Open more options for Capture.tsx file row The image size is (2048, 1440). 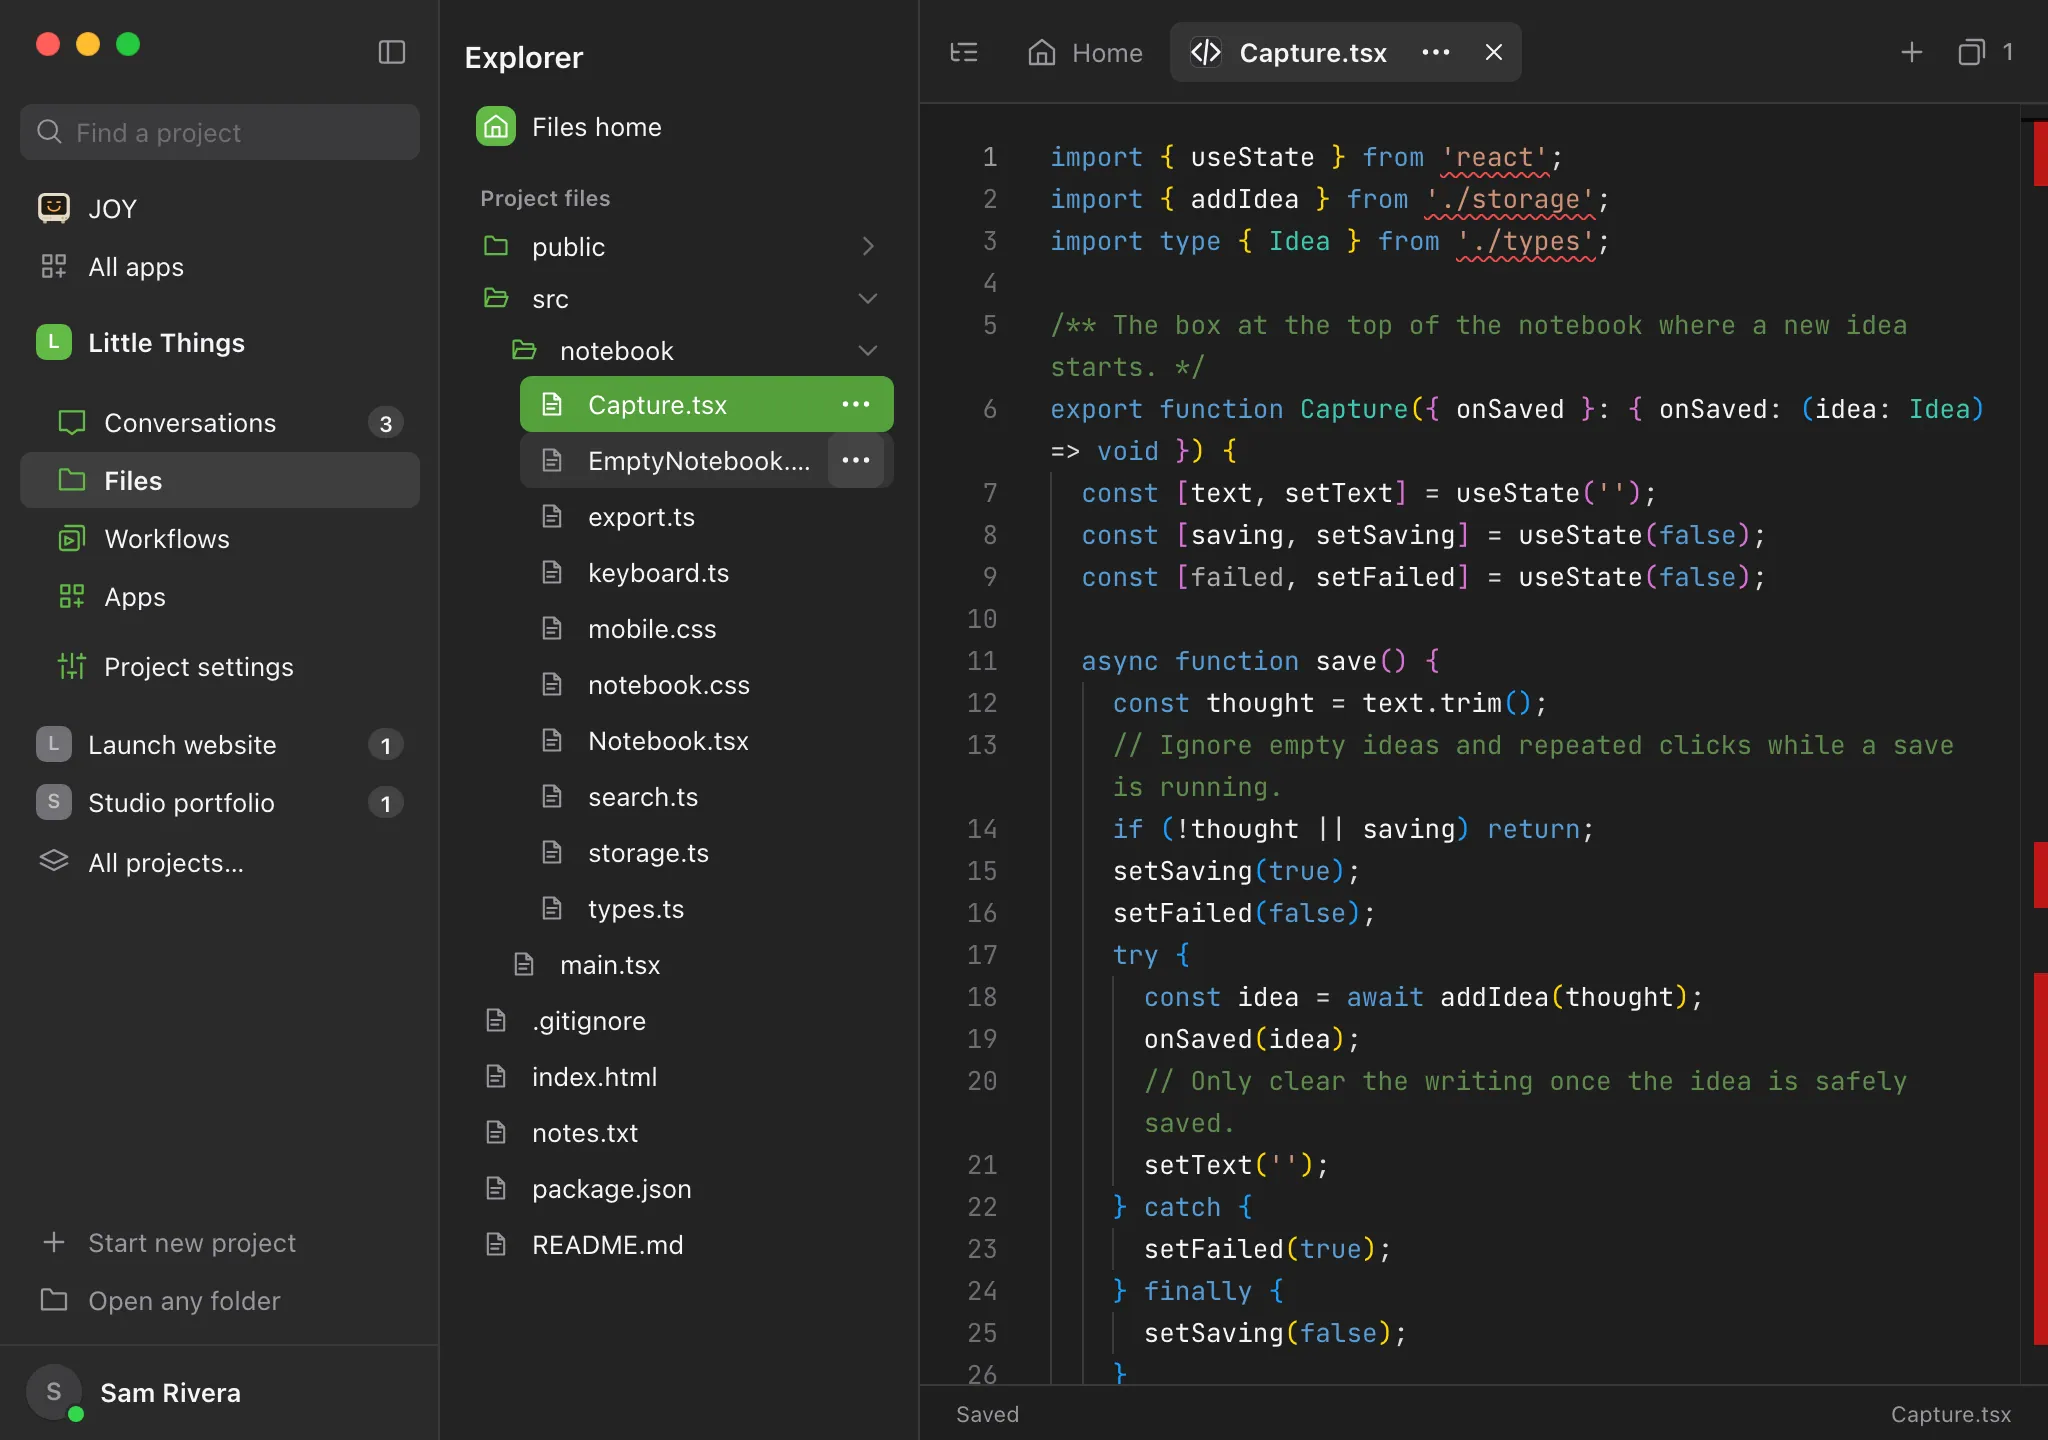tap(856, 404)
